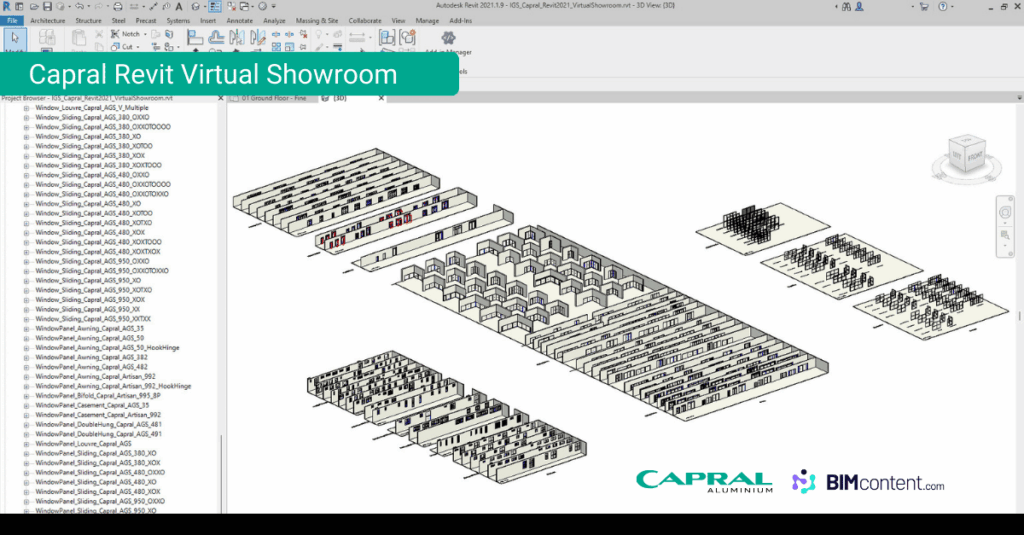
Task: Expand the Window_Sliding_Capral_AGS_480_XOX node
Action: pyautogui.click(x=26, y=233)
